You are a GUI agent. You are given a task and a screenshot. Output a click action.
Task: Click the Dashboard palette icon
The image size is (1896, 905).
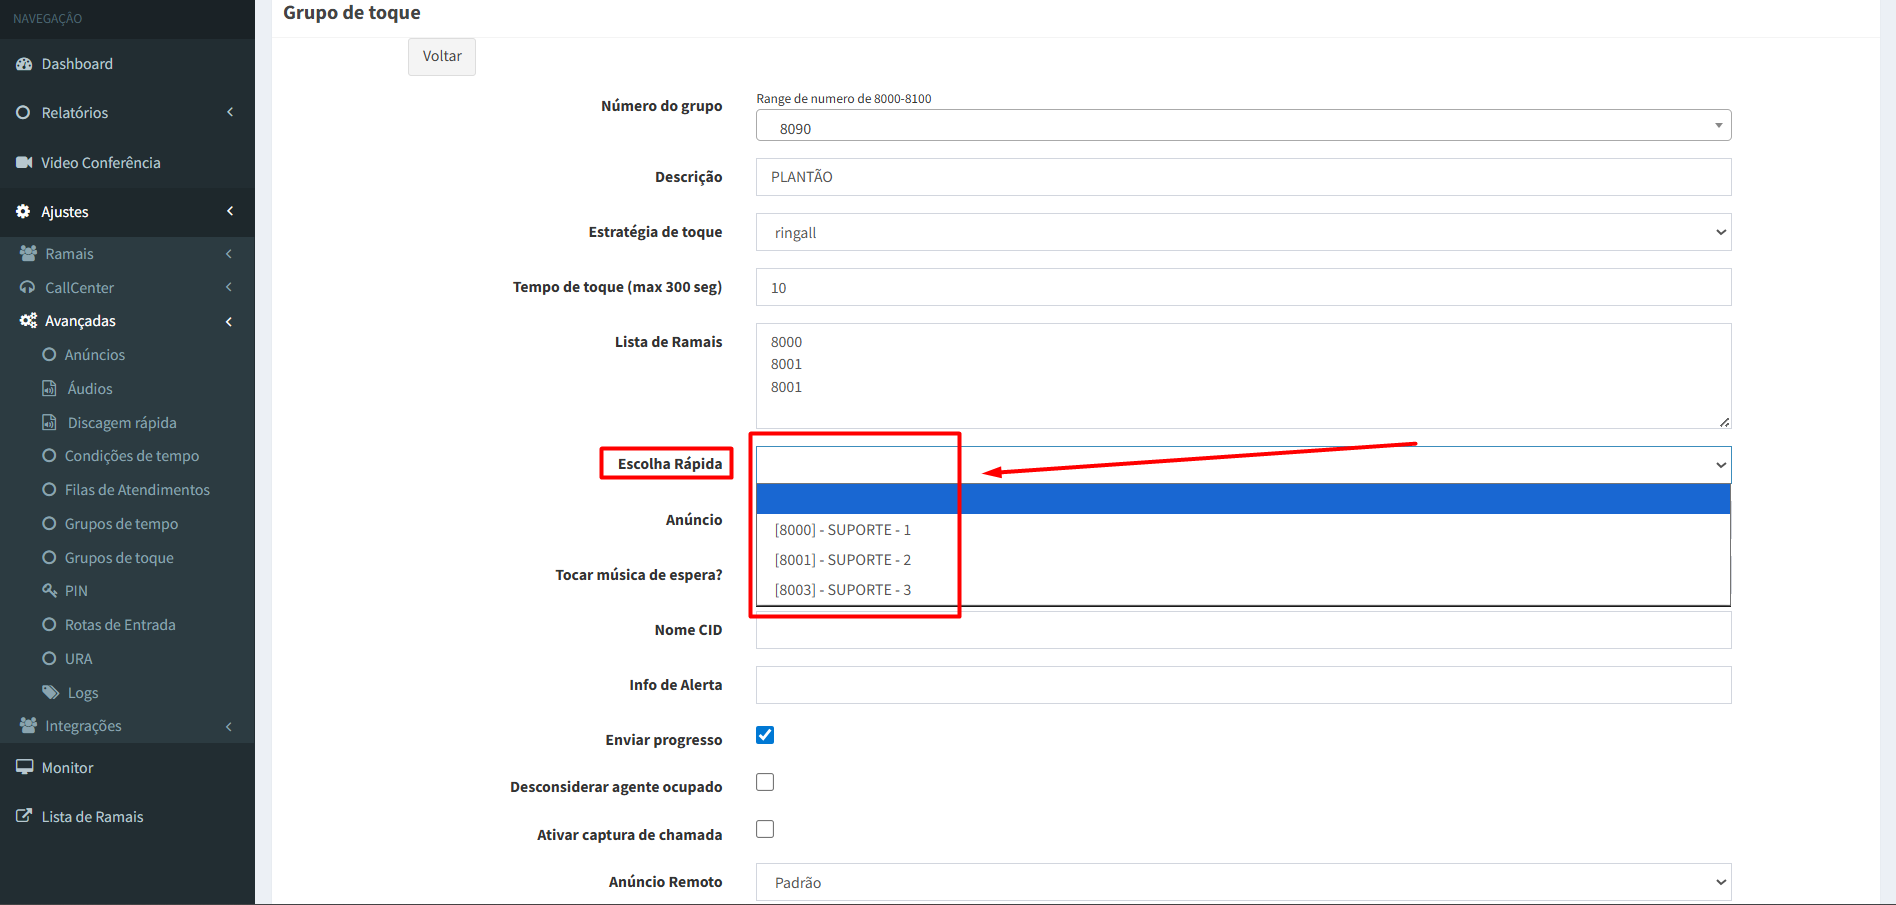[x=24, y=64]
